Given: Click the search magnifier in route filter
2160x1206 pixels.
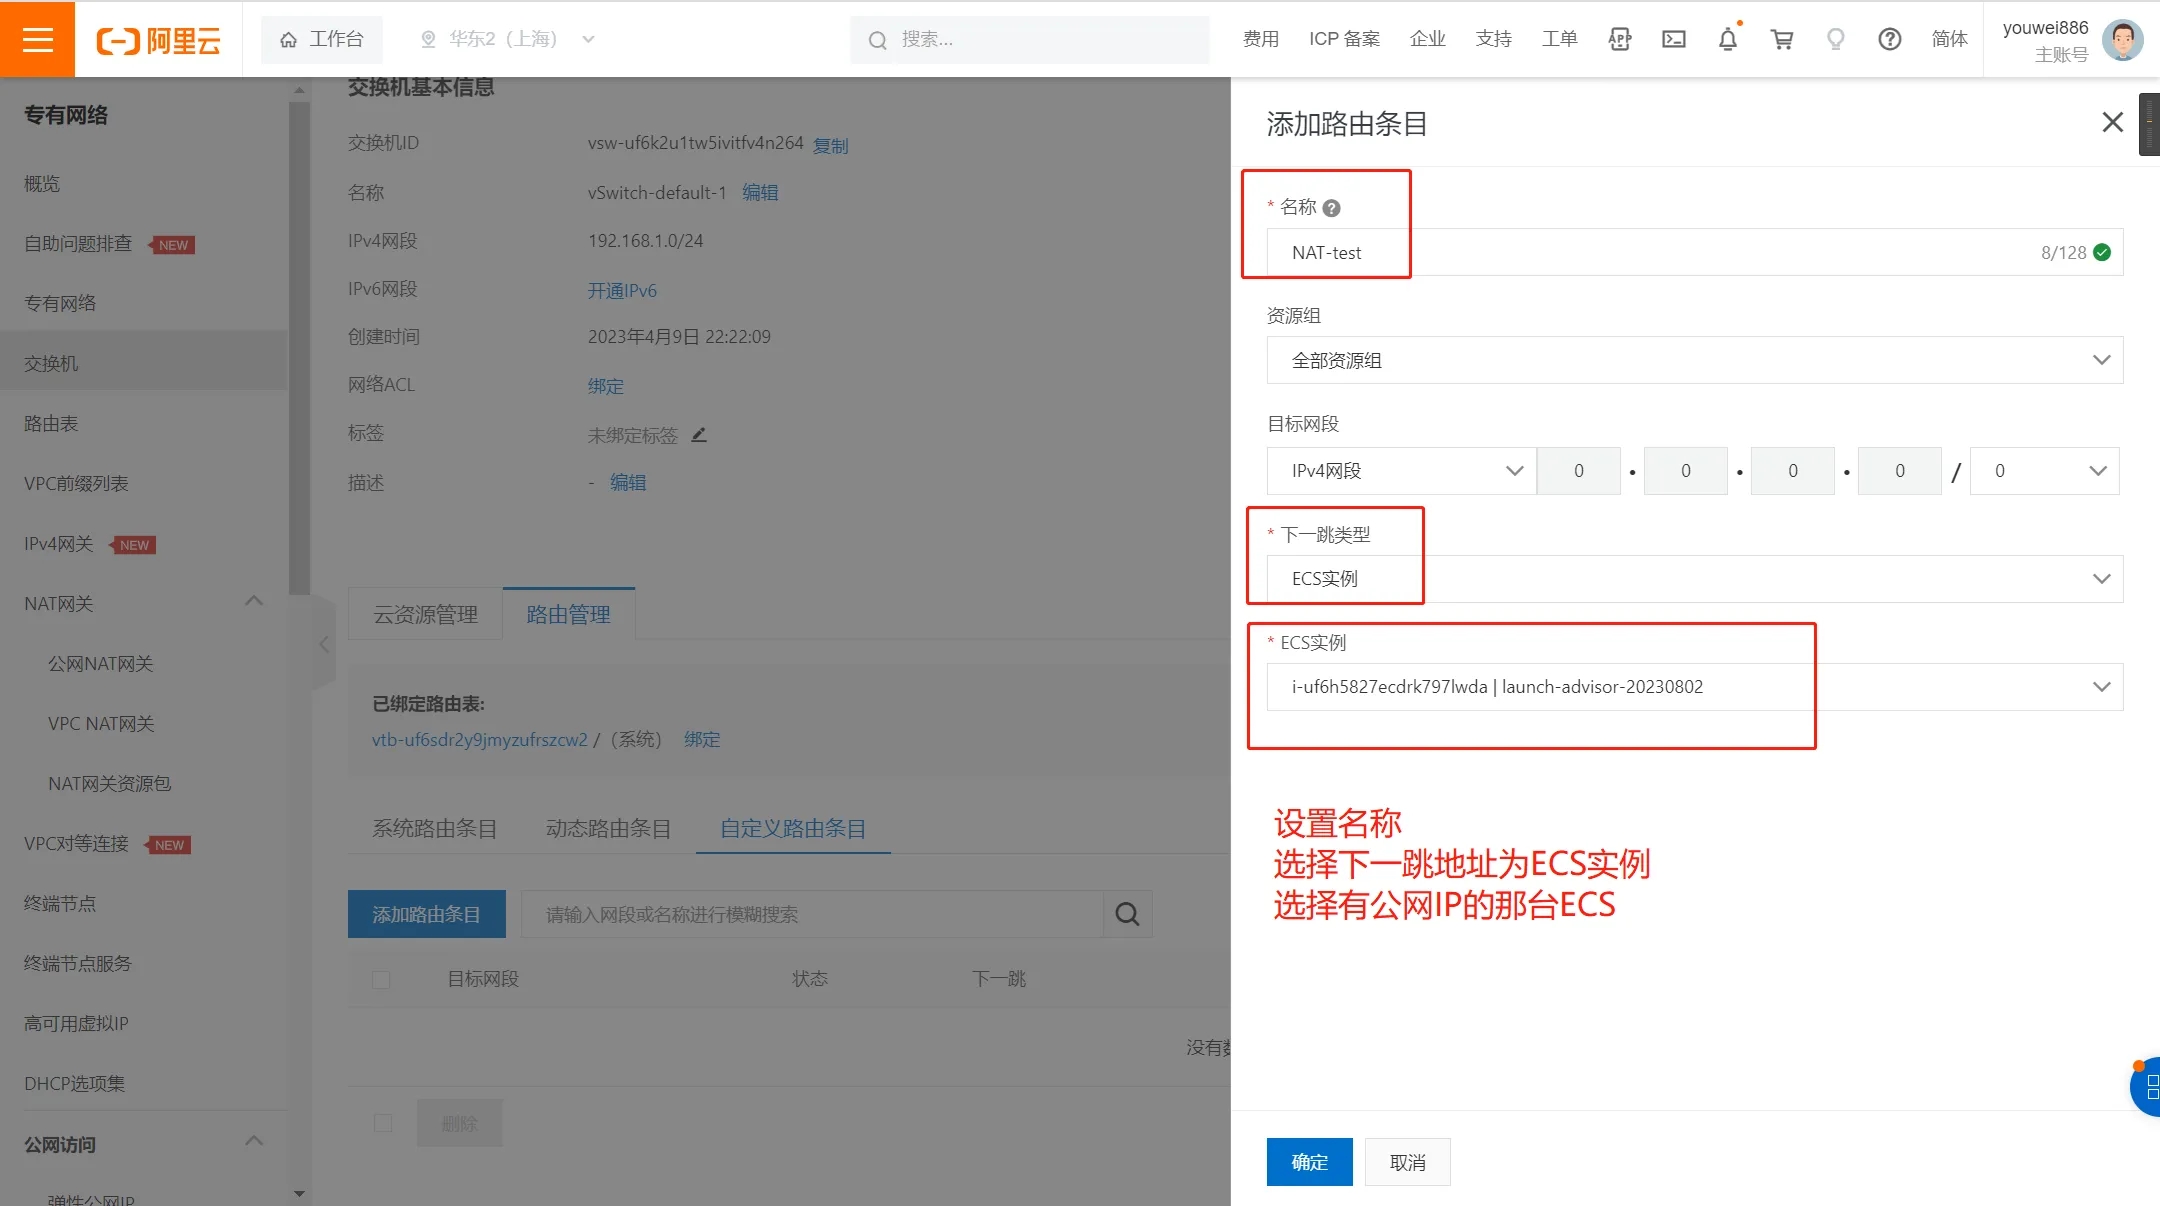Looking at the screenshot, I should point(1127,914).
